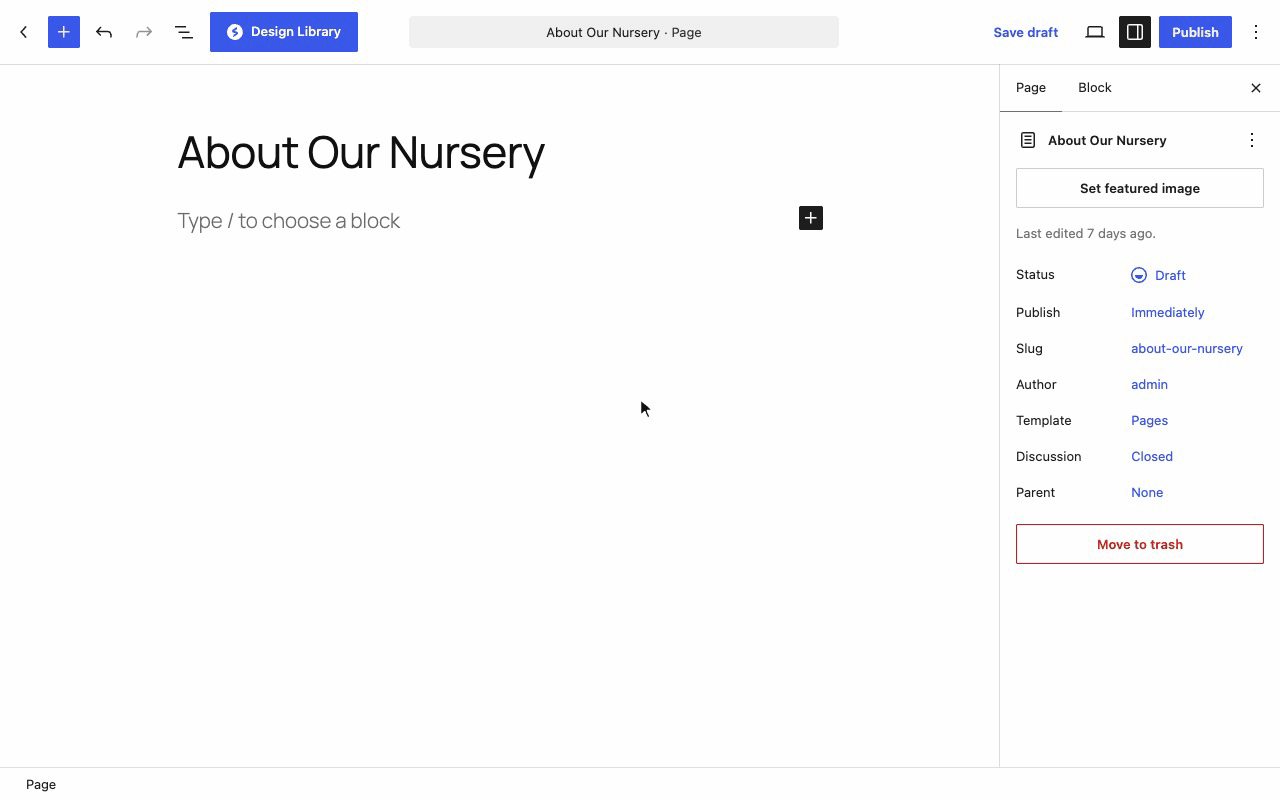This screenshot has width=1280, height=800.
Task: Switch to the Block tab
Action: click(x=1095, y=88)
